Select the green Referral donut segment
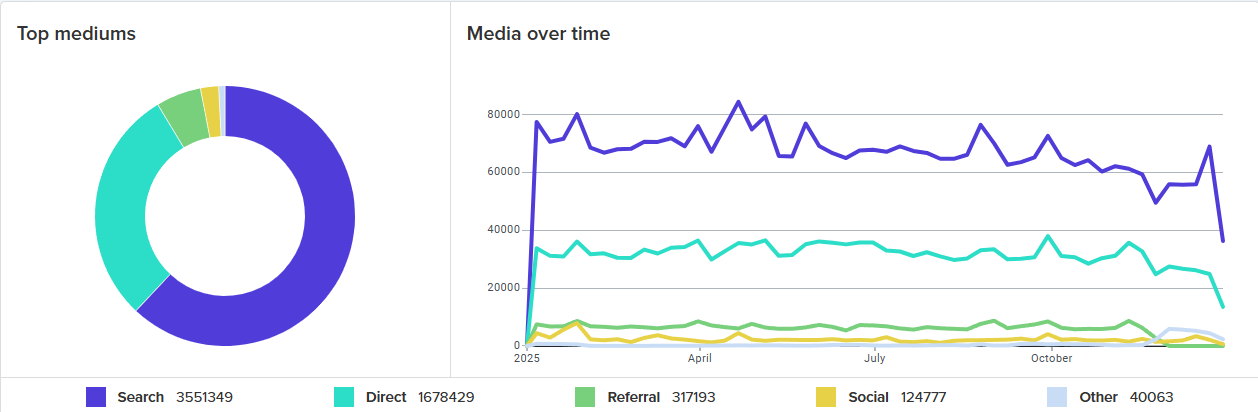Screen dimensions: 1258x412 click(181, 115)
